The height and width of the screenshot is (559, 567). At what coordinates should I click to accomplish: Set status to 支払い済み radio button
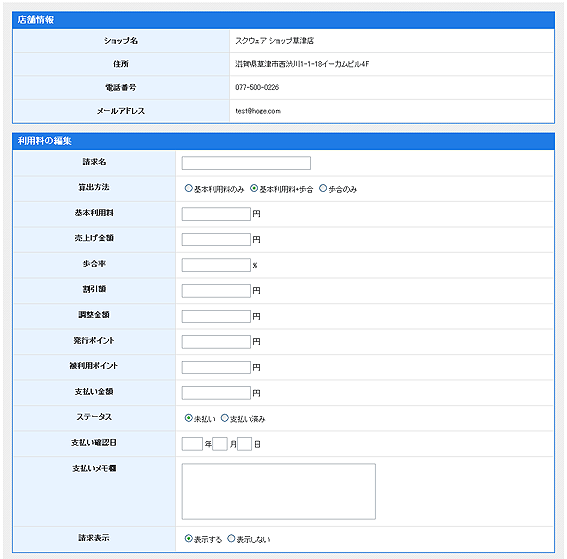[x=225, y=418]
